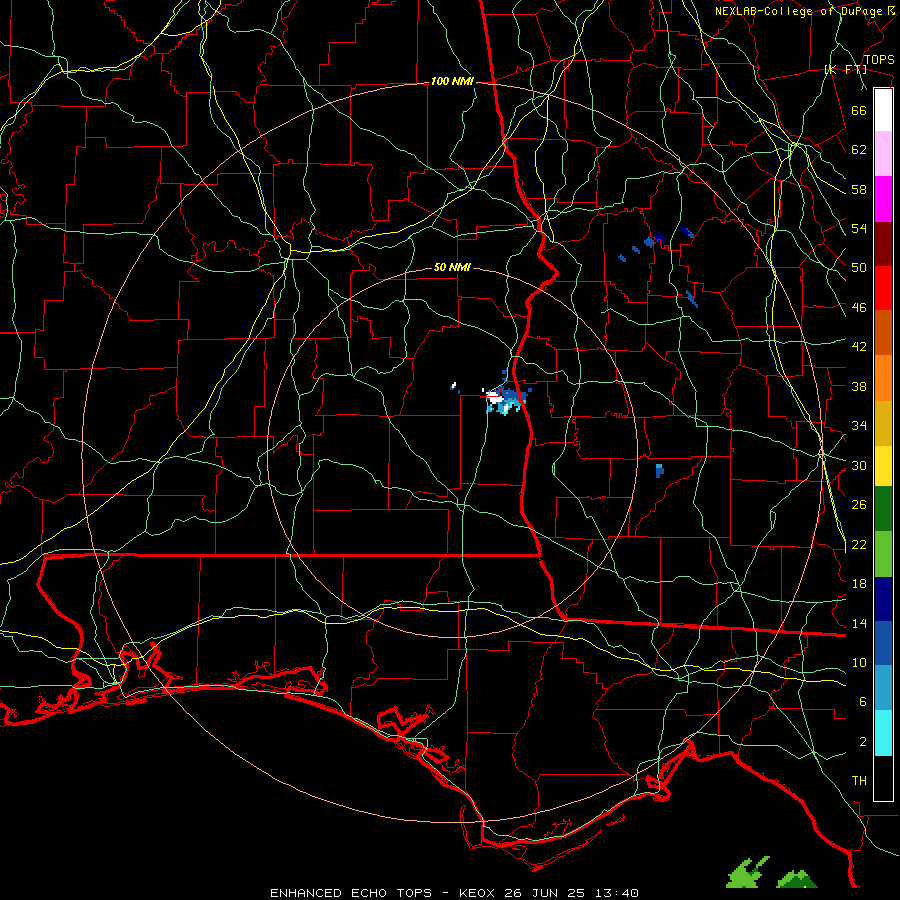Select the light pink legend swatch
Viewport: 900px width, 900px height.
click(x=883, y=154)
